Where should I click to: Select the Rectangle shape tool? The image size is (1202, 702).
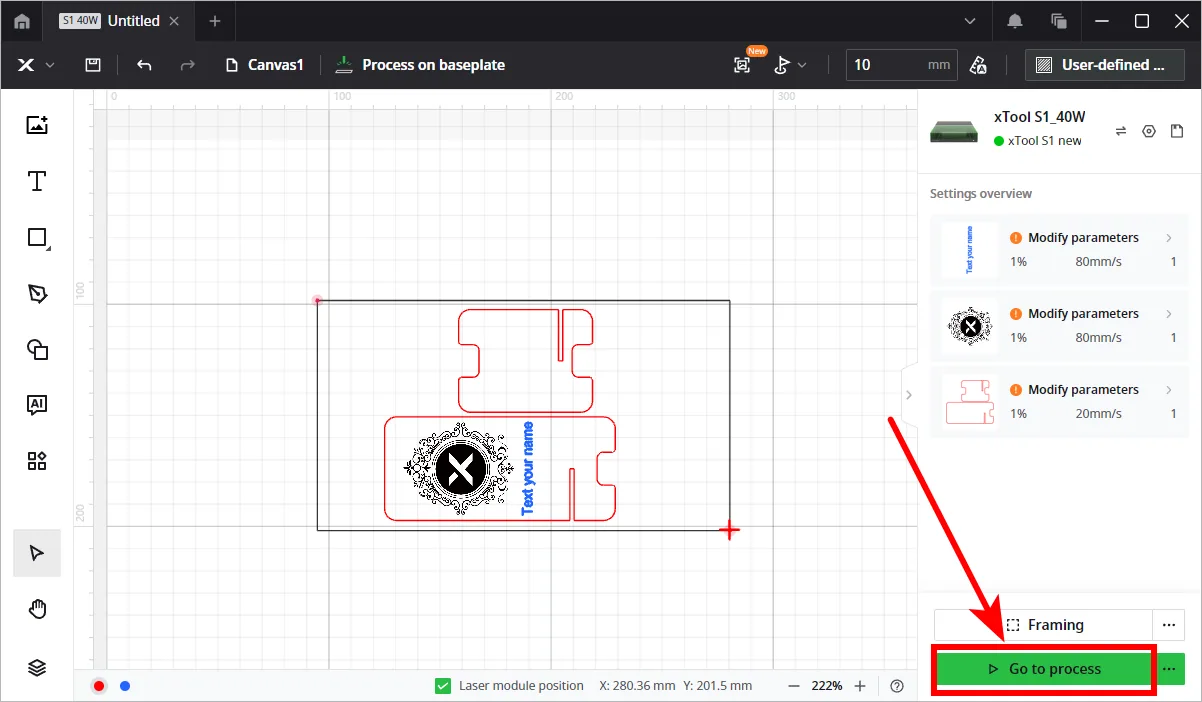[37, 237]
